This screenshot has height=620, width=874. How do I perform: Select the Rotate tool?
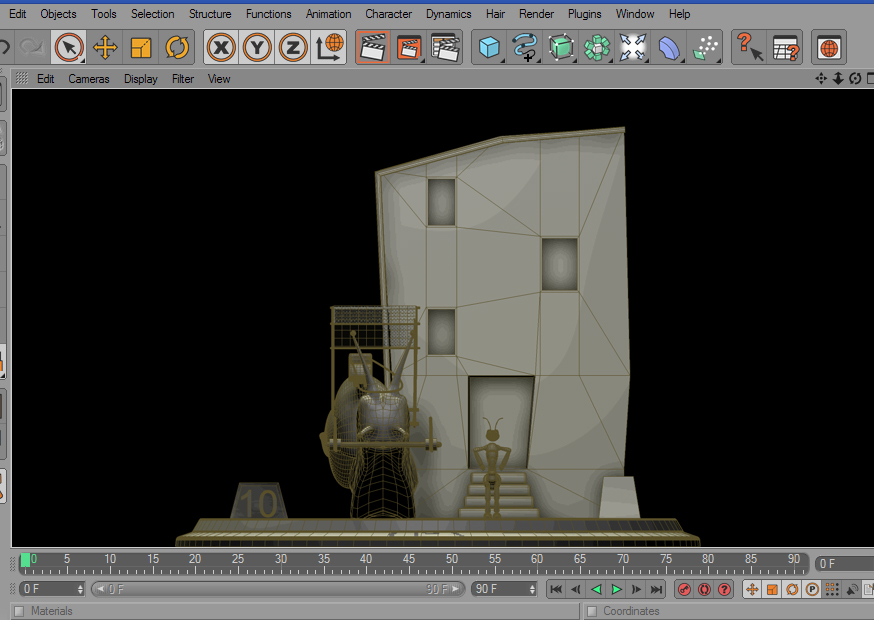pyautogui.click(x=177, y=47)
